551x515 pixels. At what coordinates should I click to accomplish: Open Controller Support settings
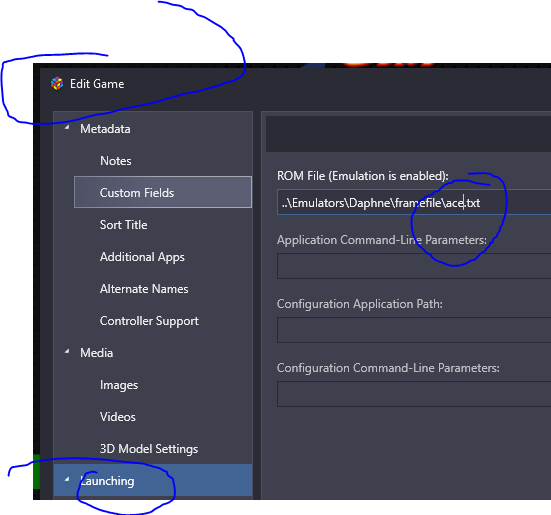pos(149,321)
